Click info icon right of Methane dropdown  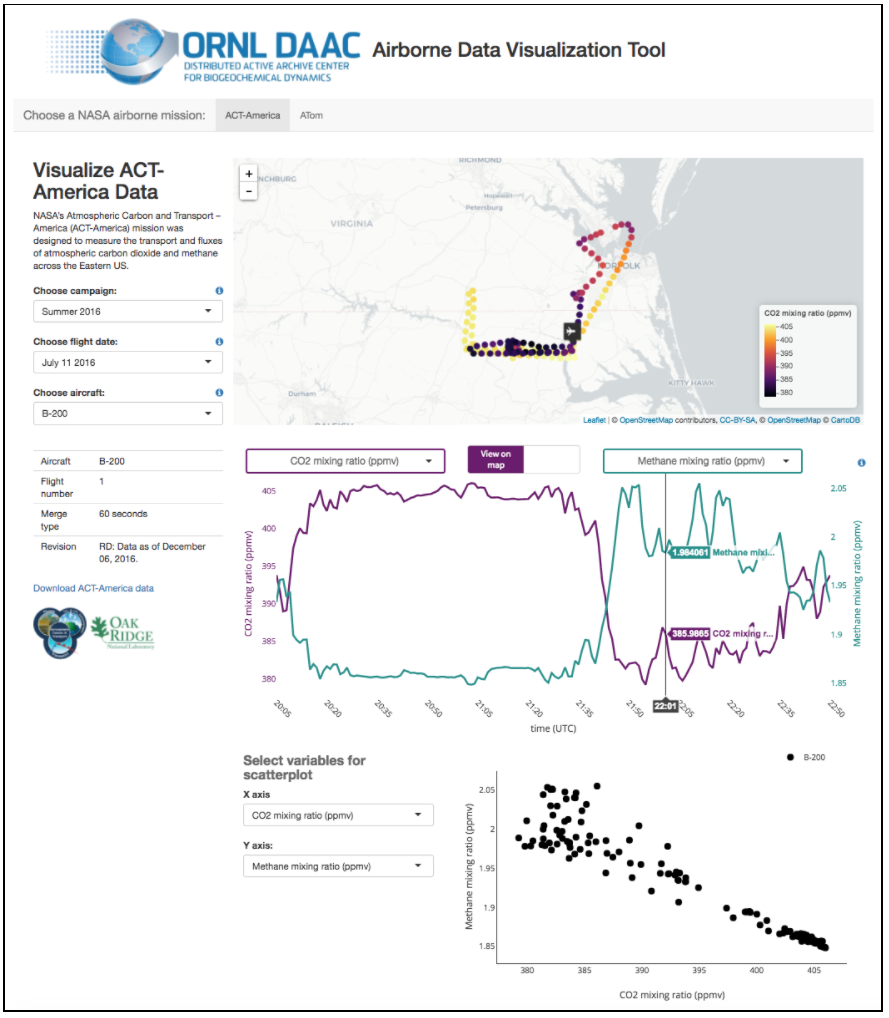click(862, 463)
